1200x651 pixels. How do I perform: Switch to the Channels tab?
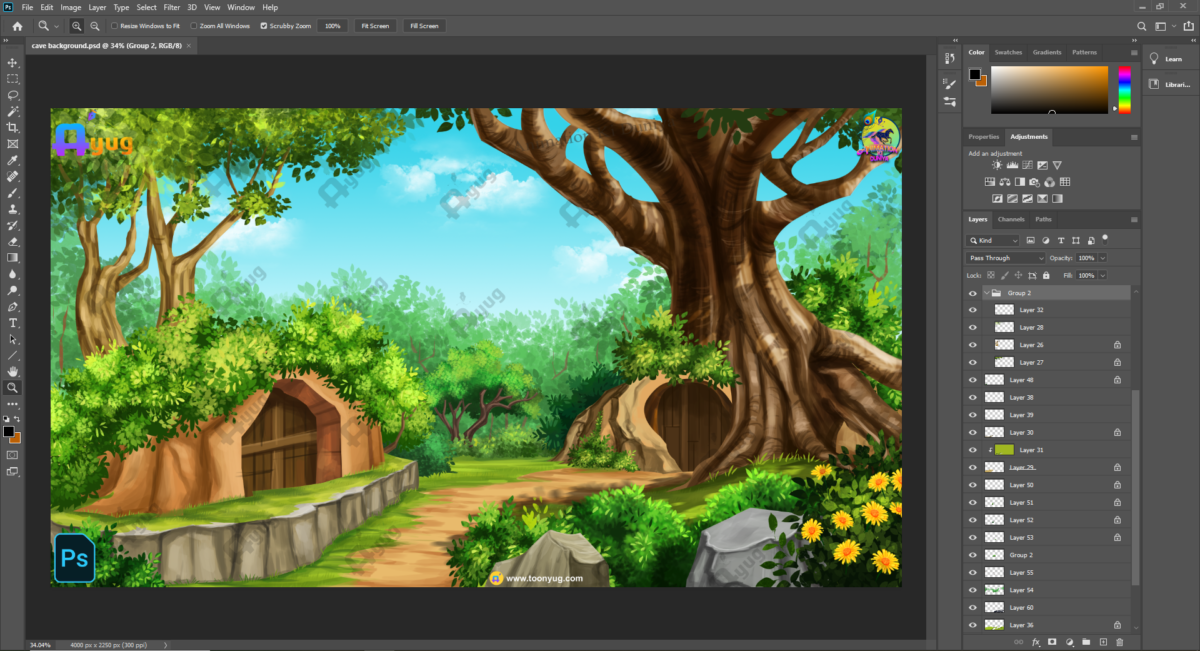tap(1011, 219)
